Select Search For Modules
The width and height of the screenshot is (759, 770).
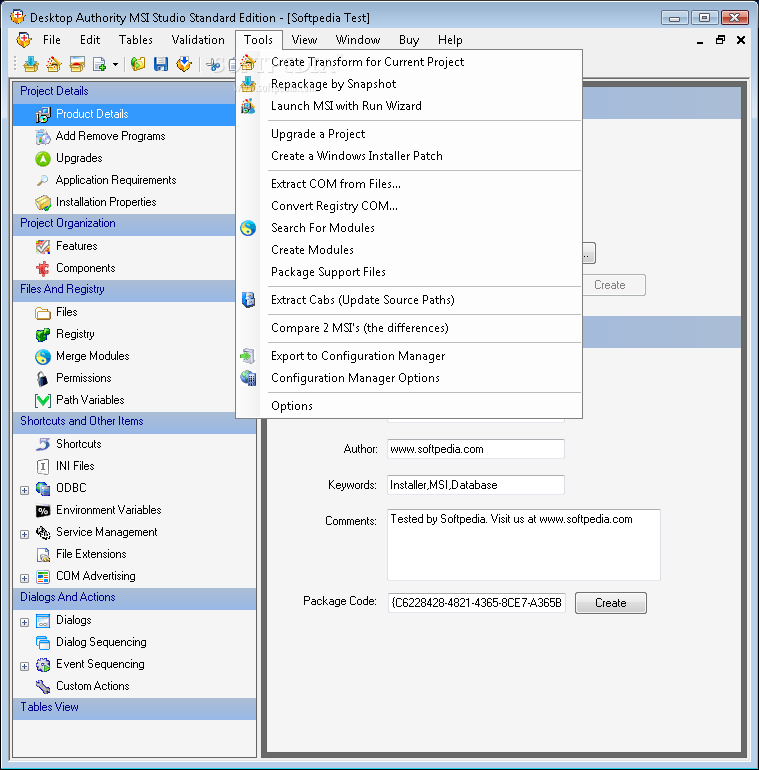click(x=409, y=228)
